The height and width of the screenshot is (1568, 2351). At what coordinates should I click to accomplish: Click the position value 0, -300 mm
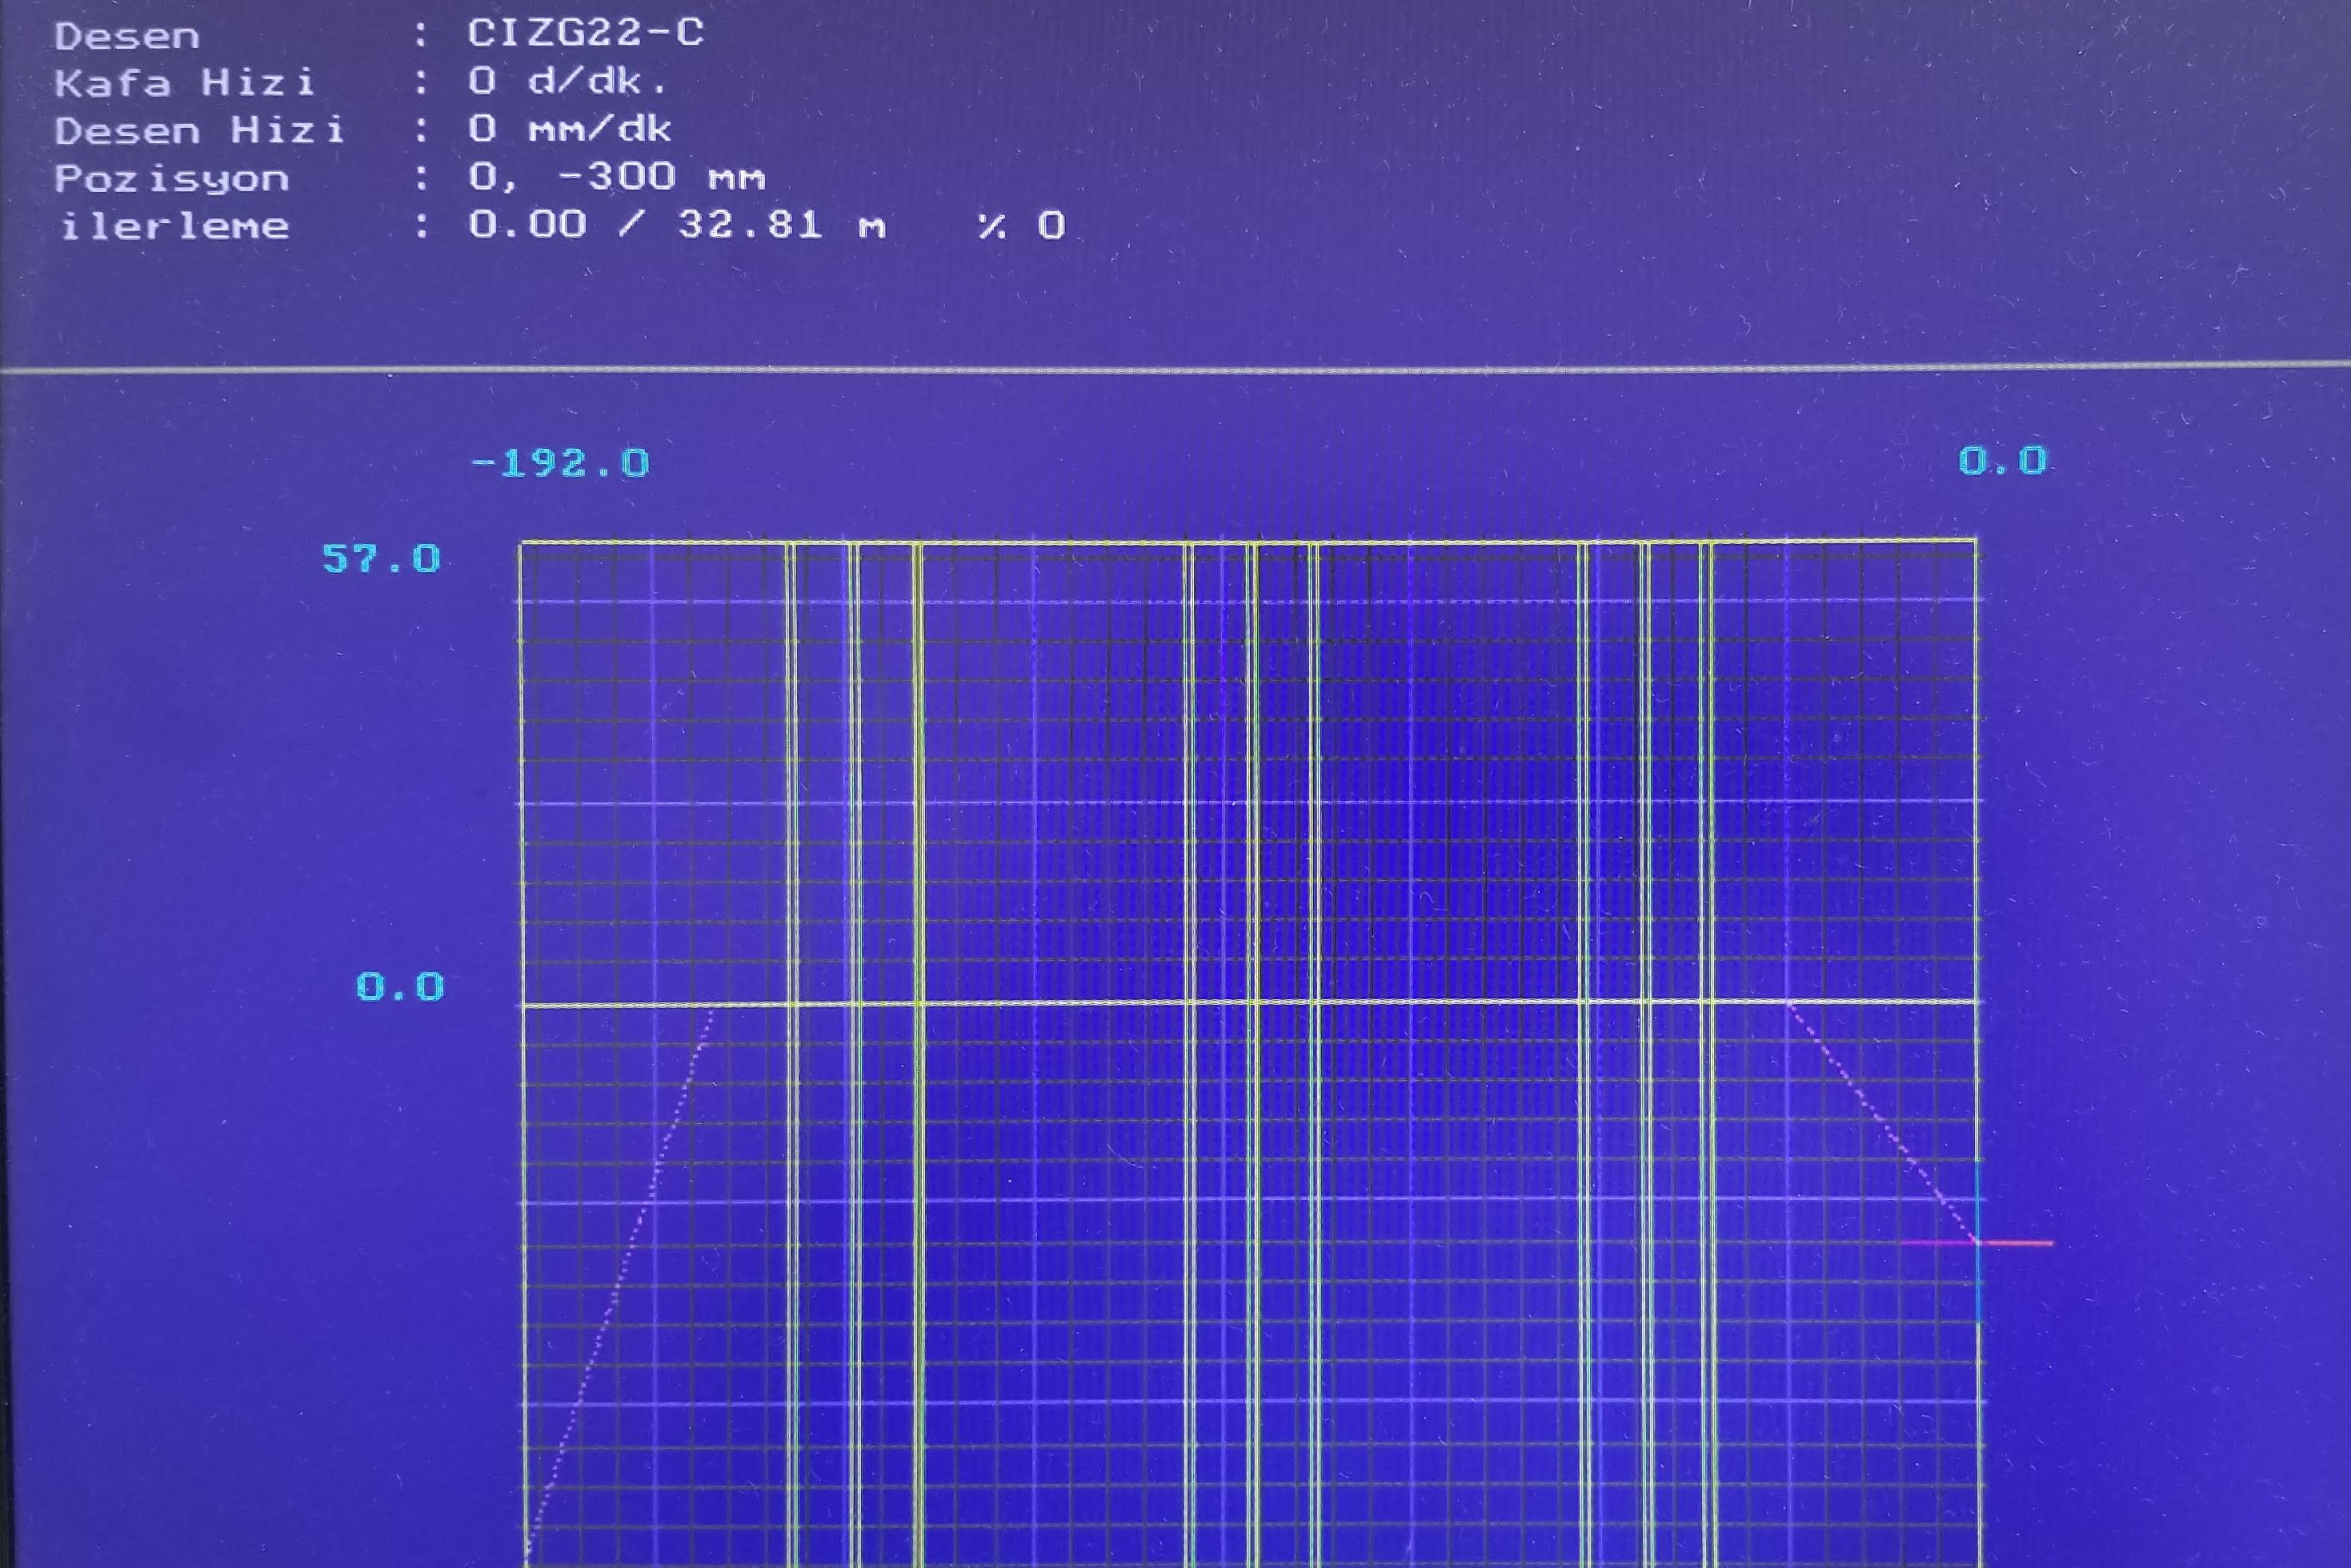[x=617, y=177]
